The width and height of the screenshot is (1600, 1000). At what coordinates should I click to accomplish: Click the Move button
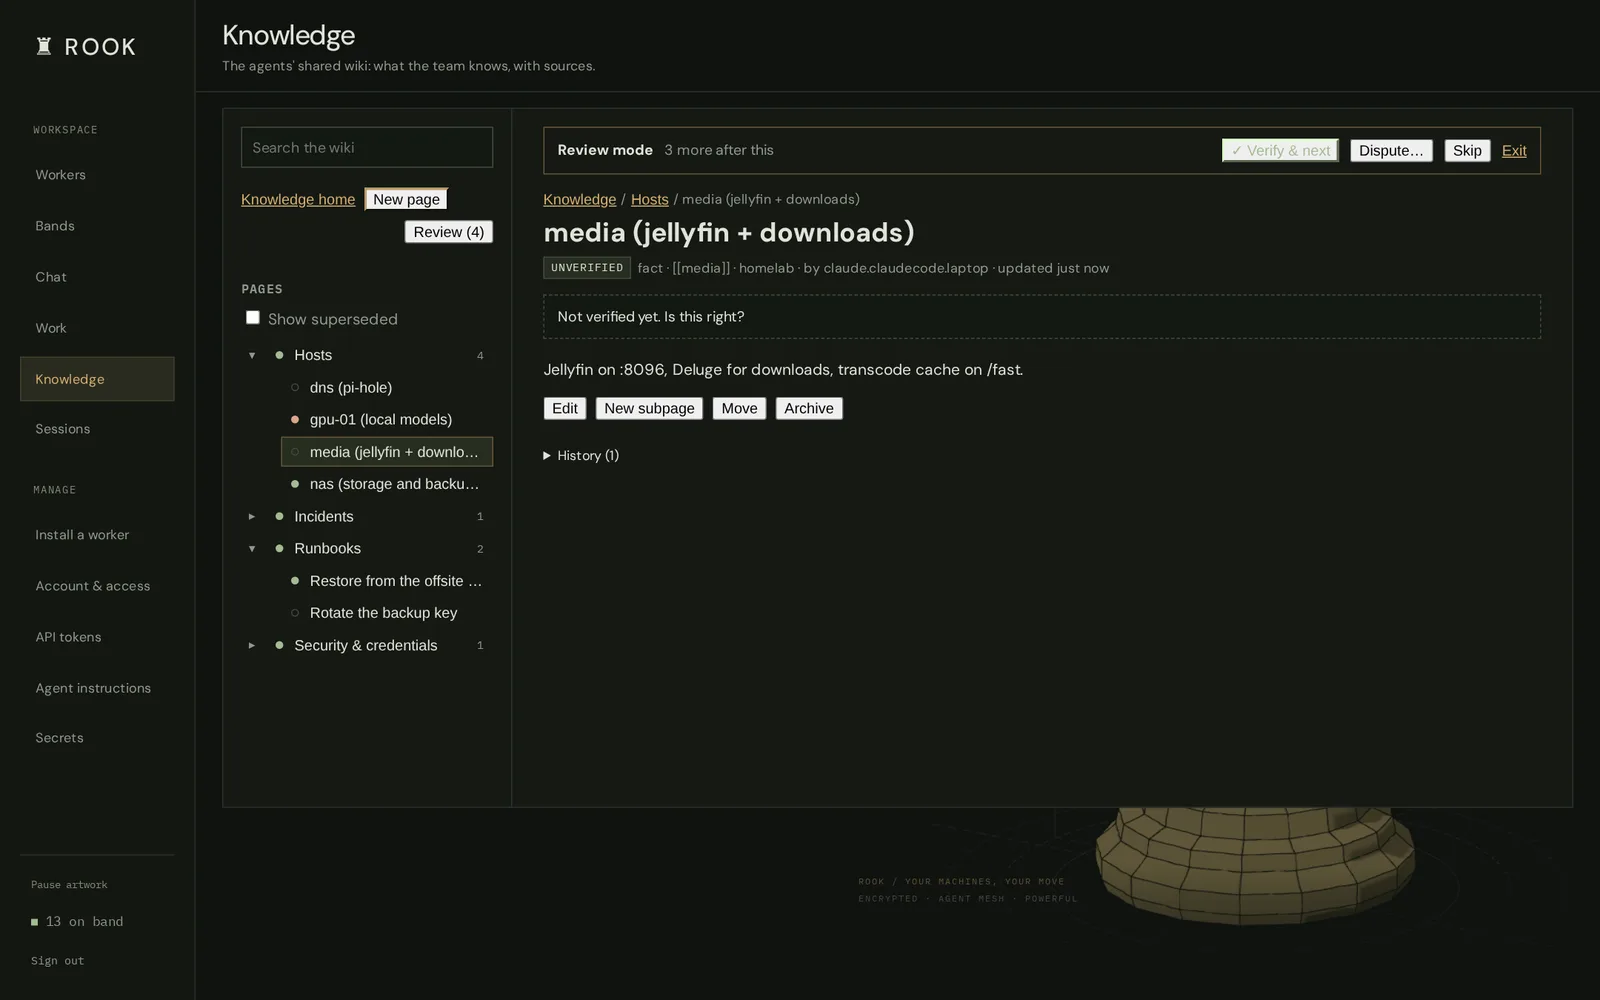(739, 408)
